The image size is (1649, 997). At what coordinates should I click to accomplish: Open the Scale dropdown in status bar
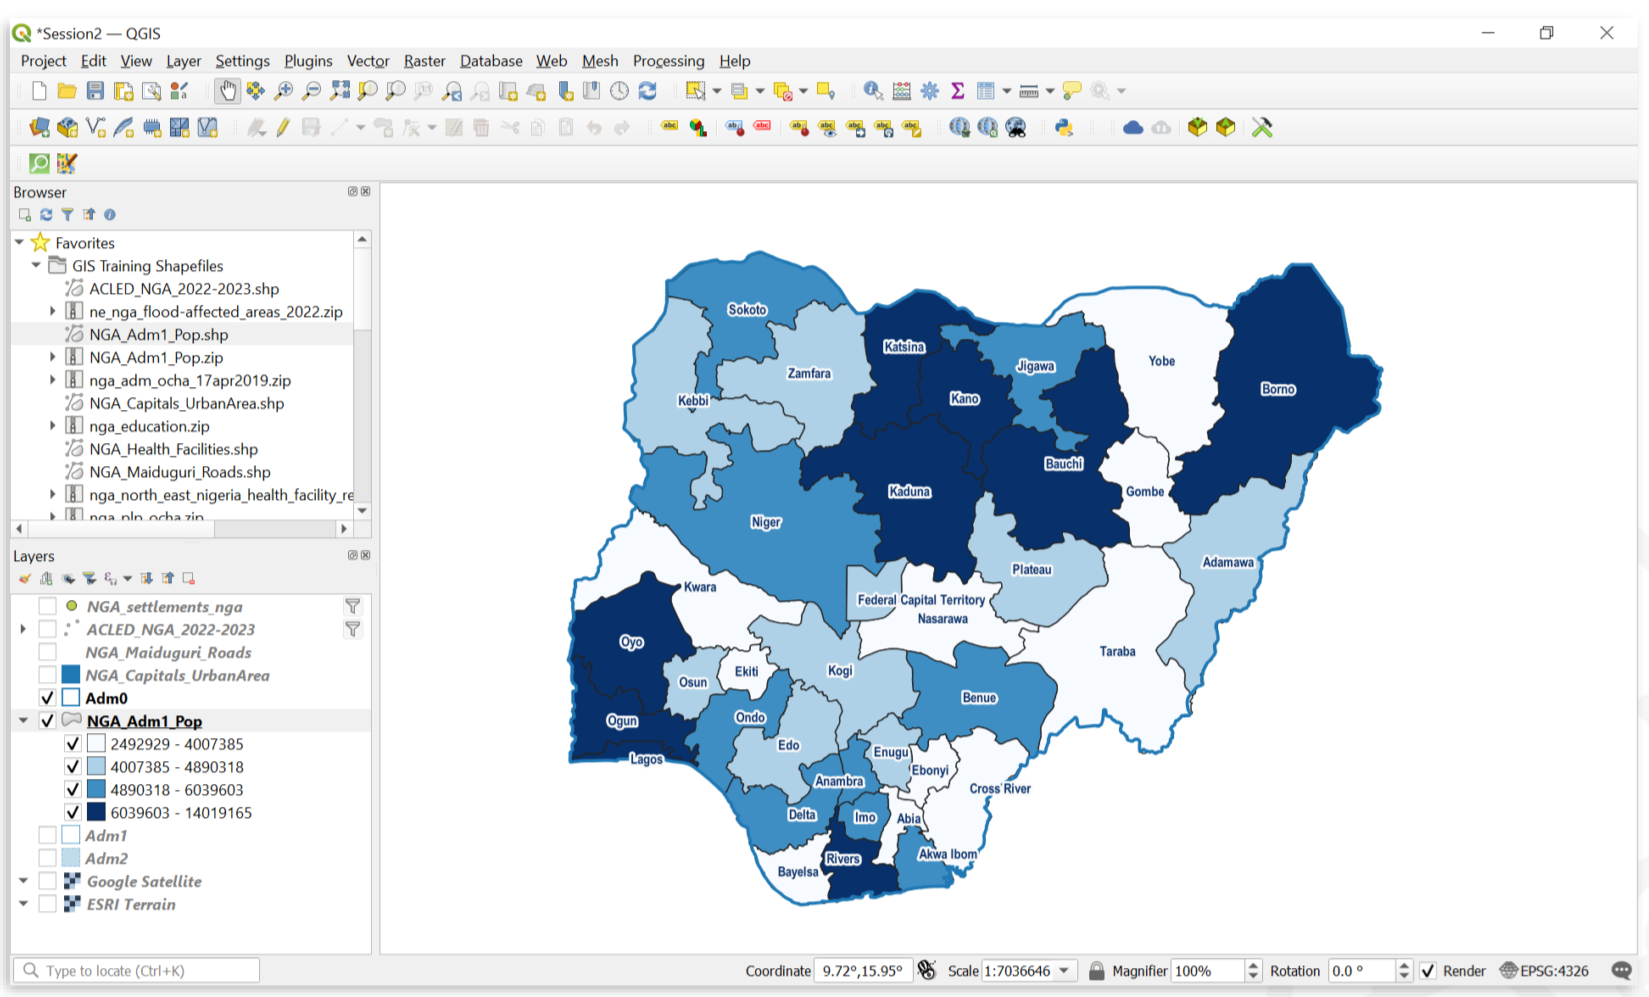coord(1064,971)
